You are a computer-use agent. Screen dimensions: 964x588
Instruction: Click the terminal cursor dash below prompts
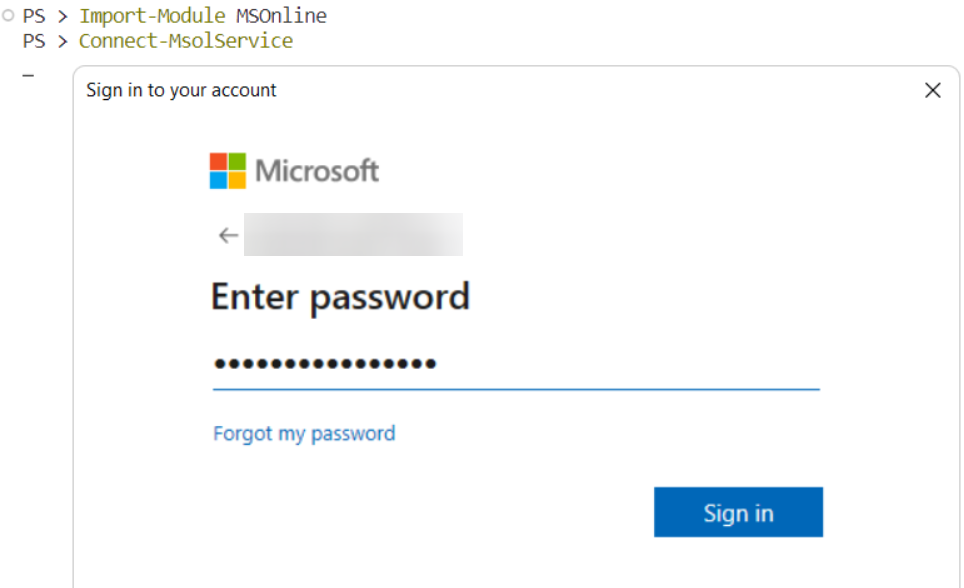coord(28,76)
